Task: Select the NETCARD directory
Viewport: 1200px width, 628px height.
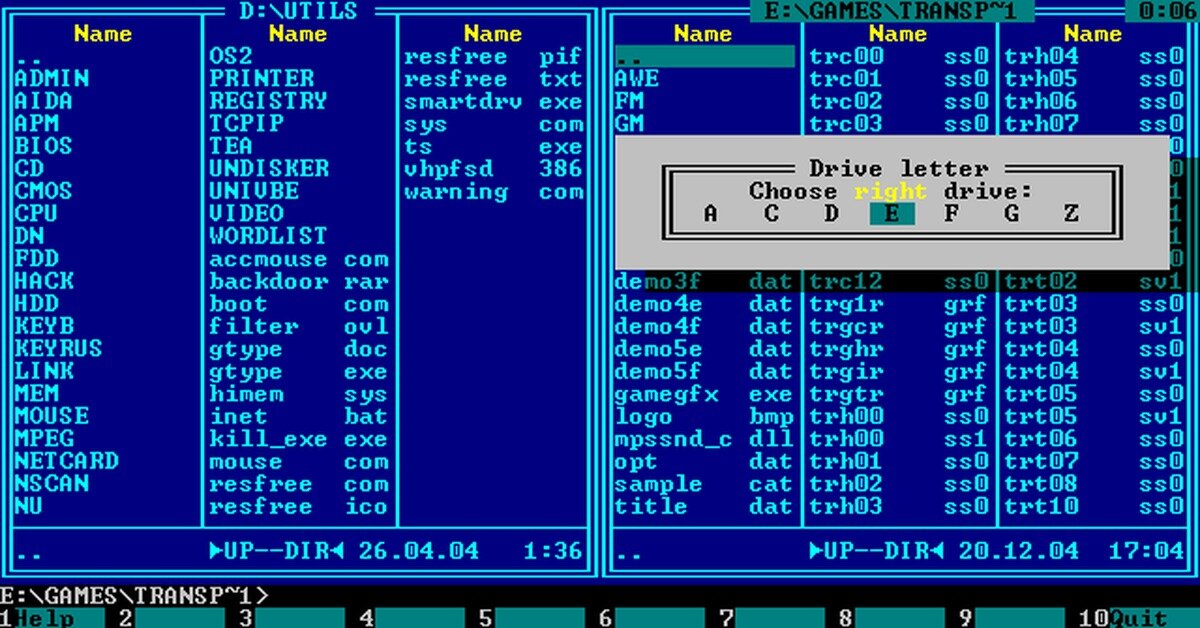Action: pos(105,461)
